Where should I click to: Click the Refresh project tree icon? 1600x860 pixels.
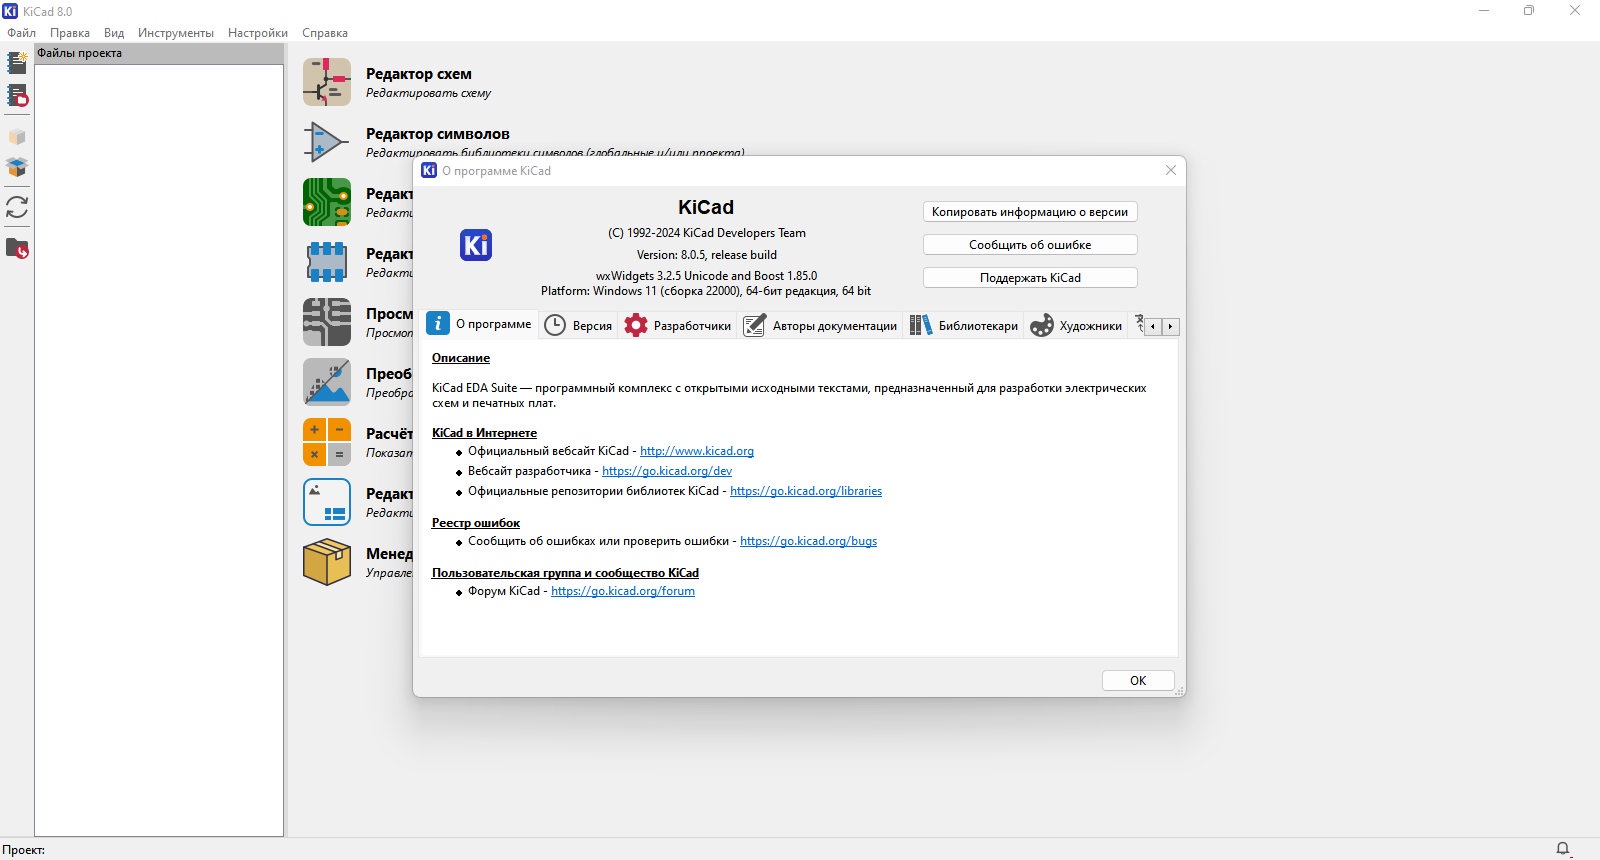coord(17,207)
